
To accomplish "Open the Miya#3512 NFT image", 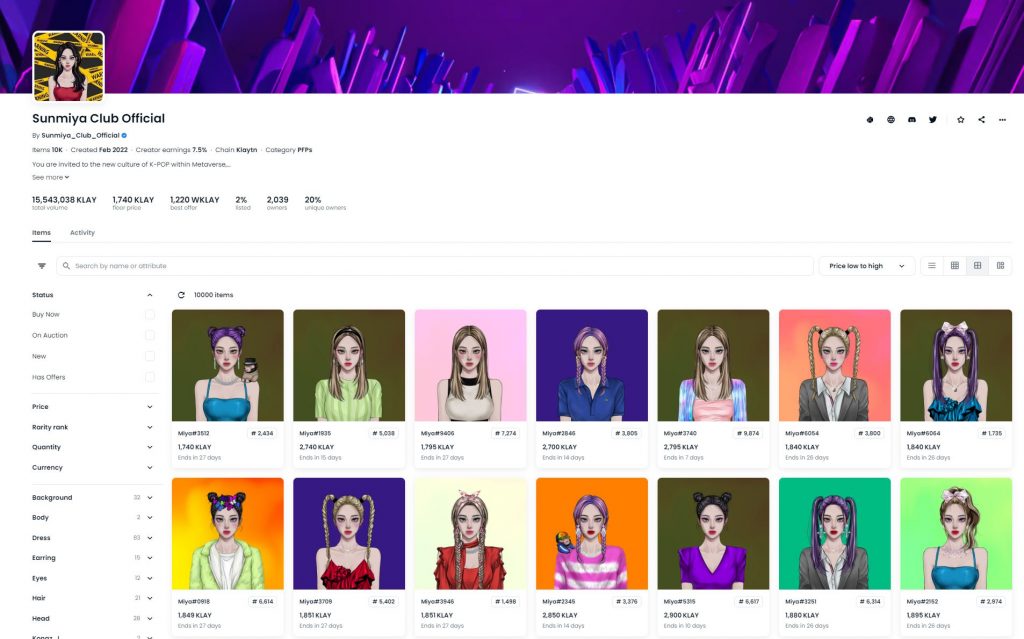I will click(x=228, y=365).
